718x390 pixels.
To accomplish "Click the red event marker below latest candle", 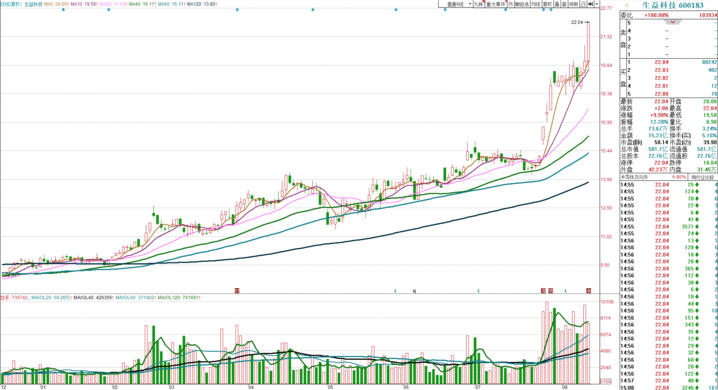I will (589, 291).
